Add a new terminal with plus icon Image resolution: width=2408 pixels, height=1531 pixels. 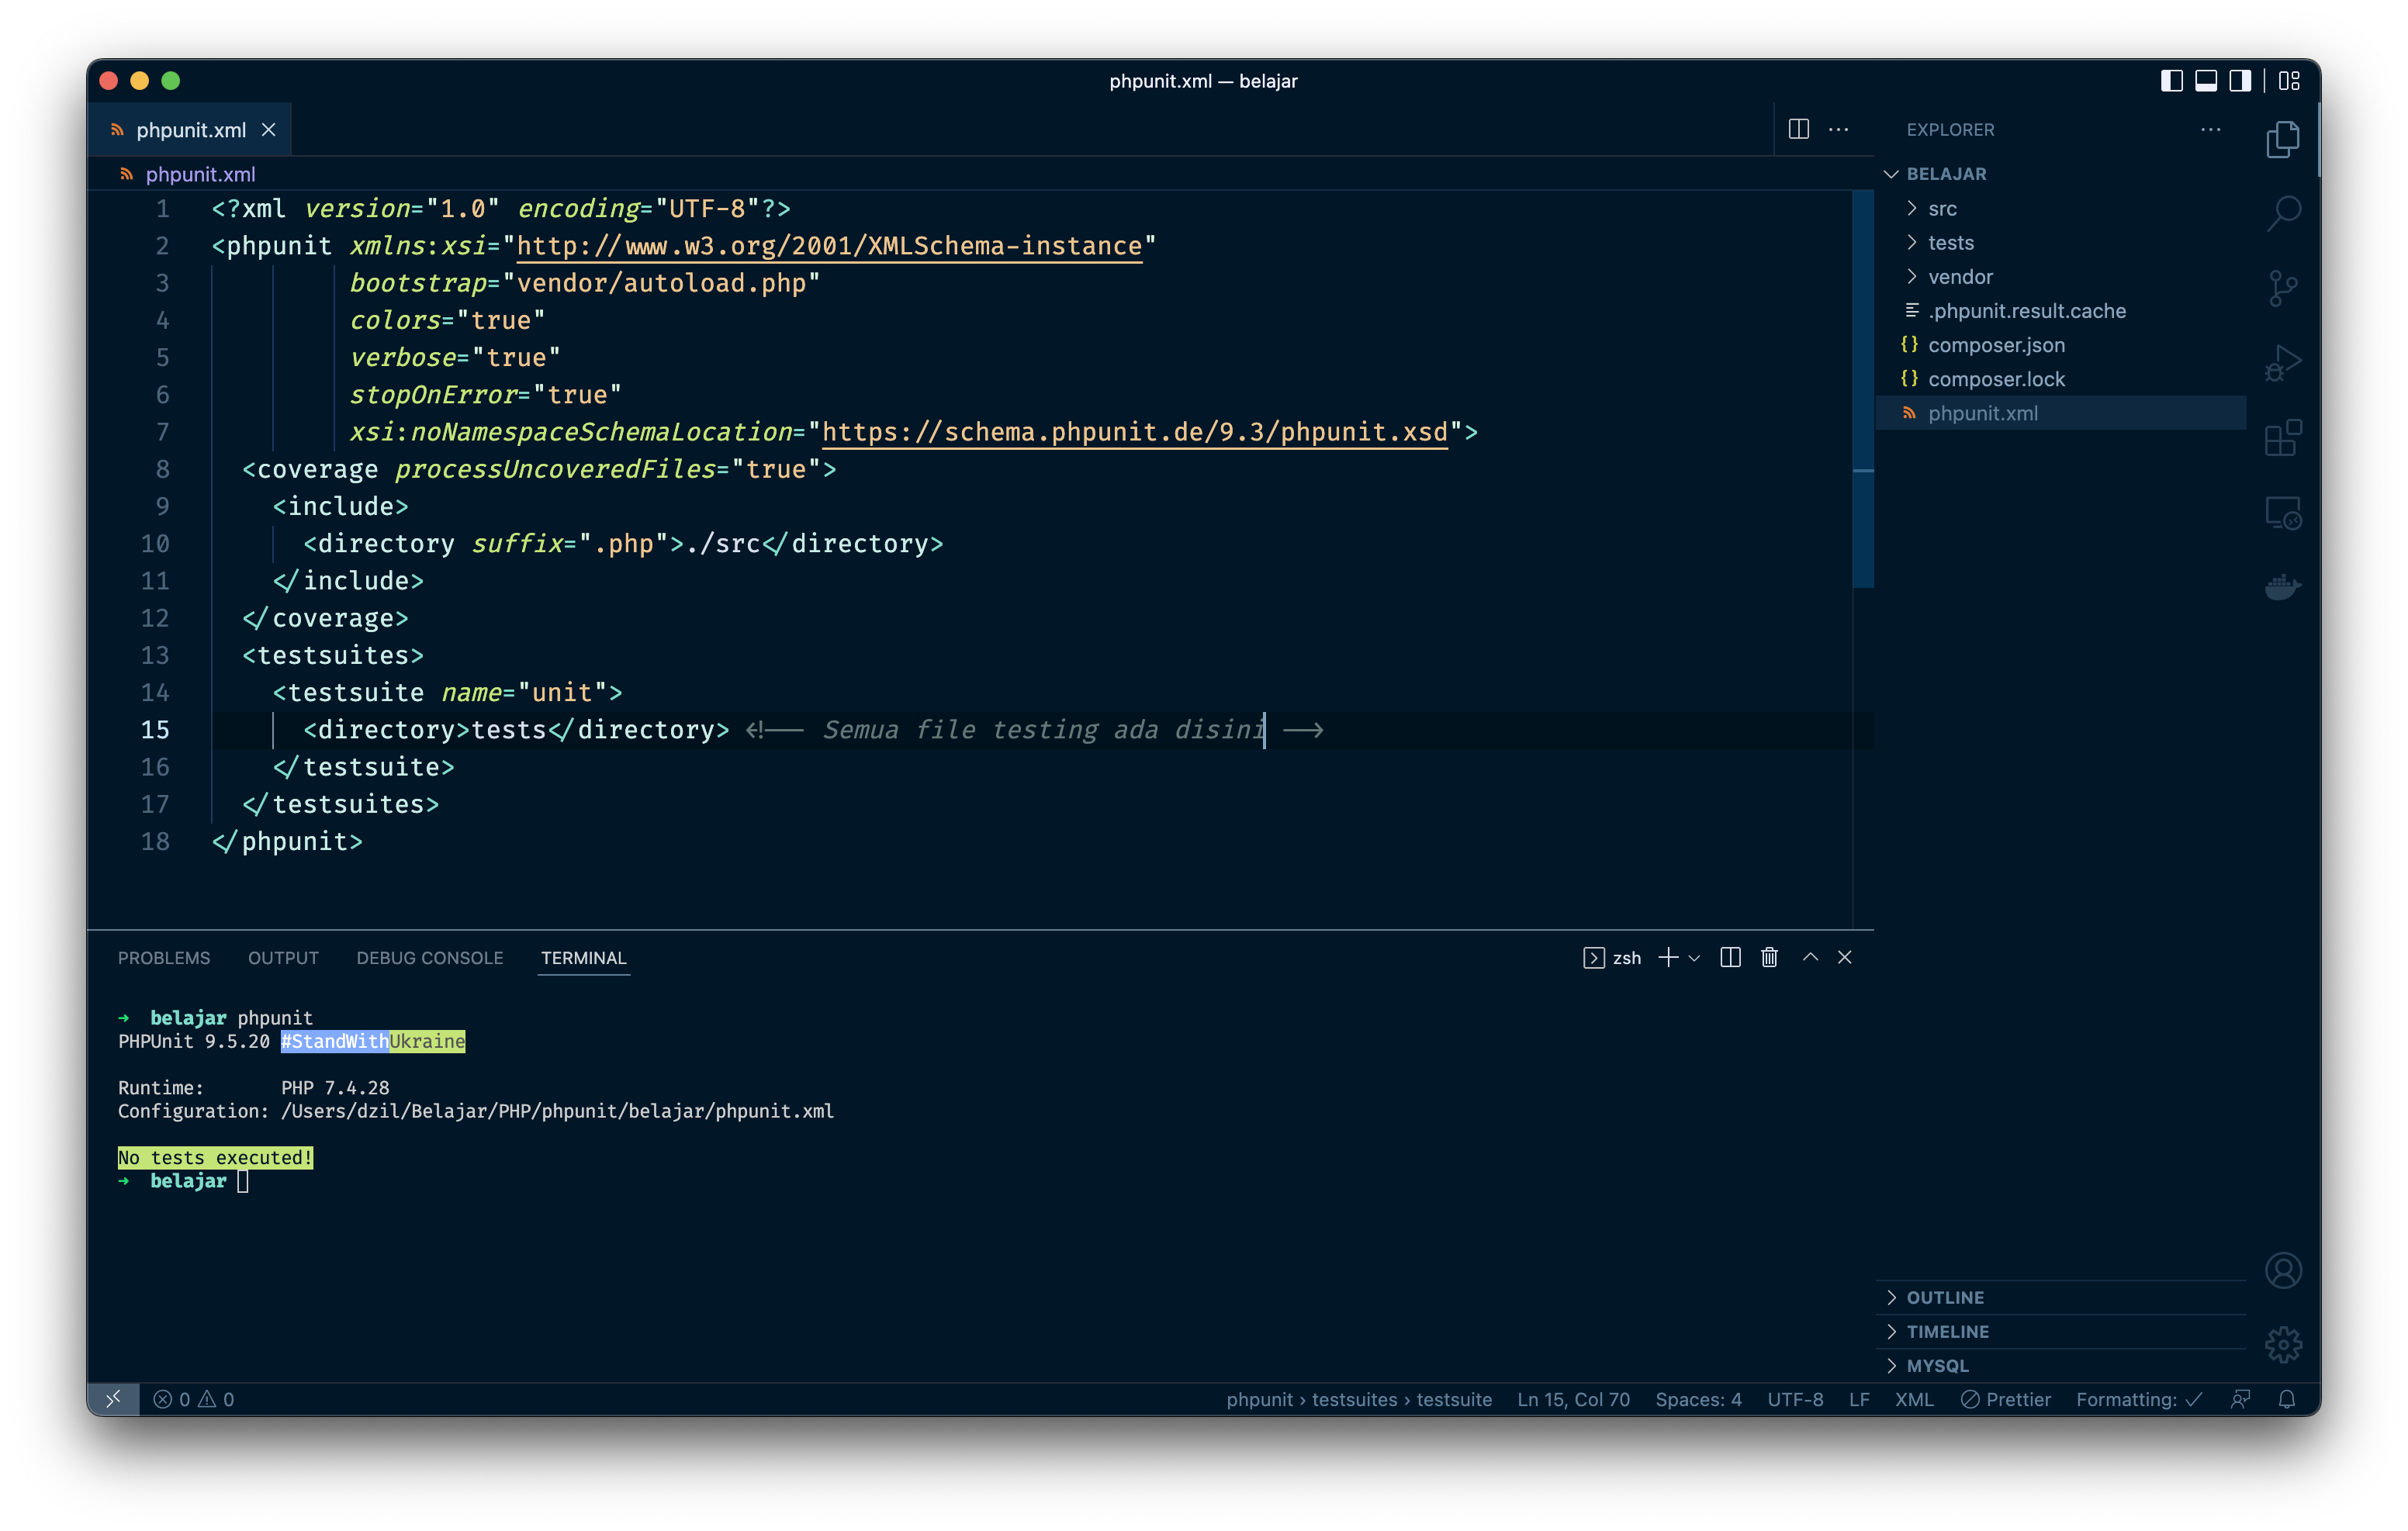pos(1668,957)
